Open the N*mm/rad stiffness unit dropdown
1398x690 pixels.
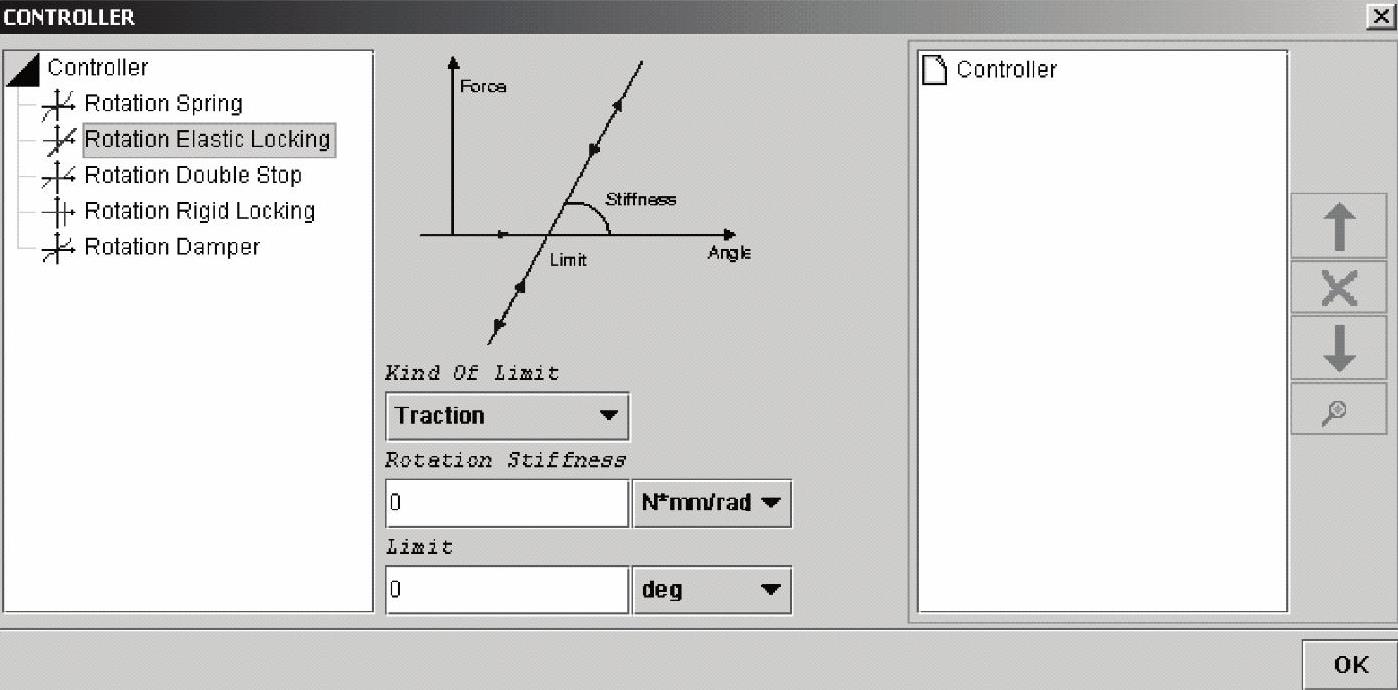pyautogui.click(x=711, y=503)
